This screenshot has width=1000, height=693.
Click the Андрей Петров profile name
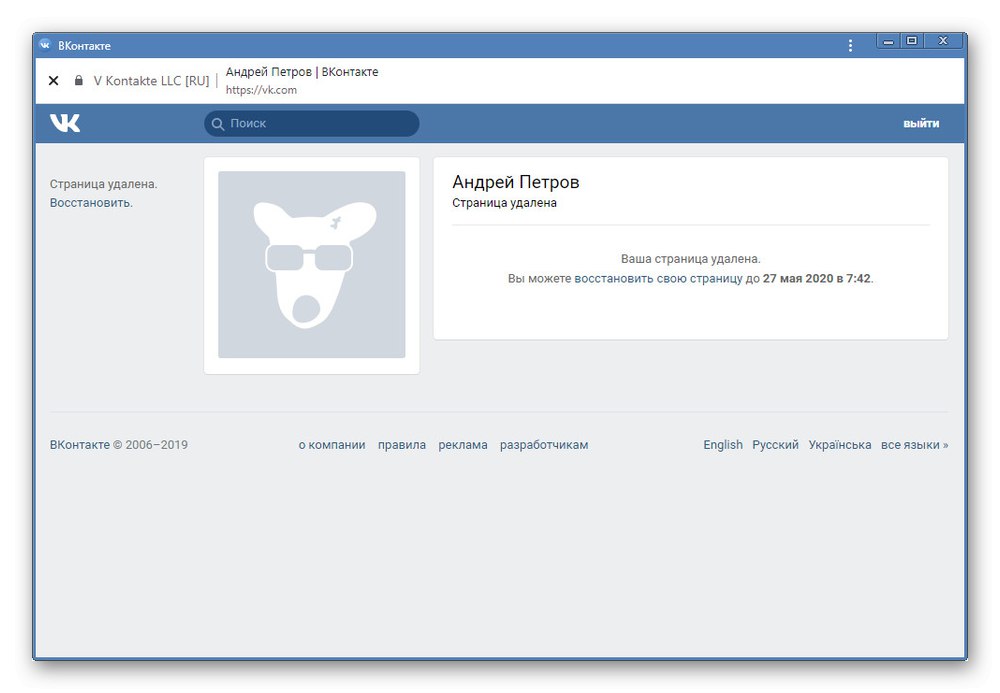[515, 182]
